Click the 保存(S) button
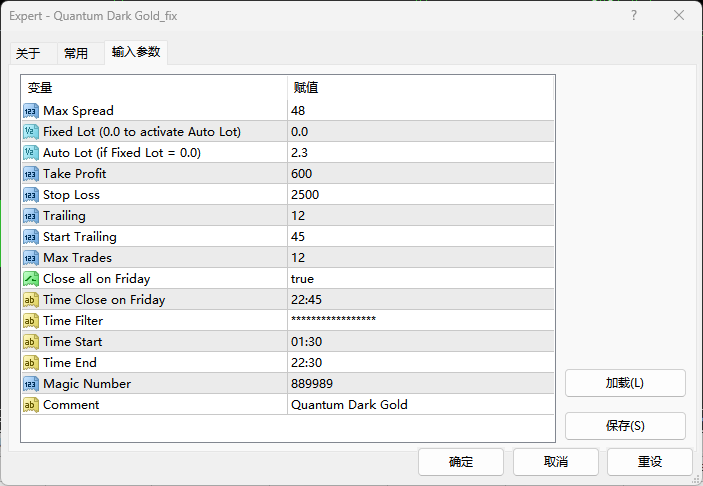This screenshot has height=486, width=703. click(x=625, y=426)
